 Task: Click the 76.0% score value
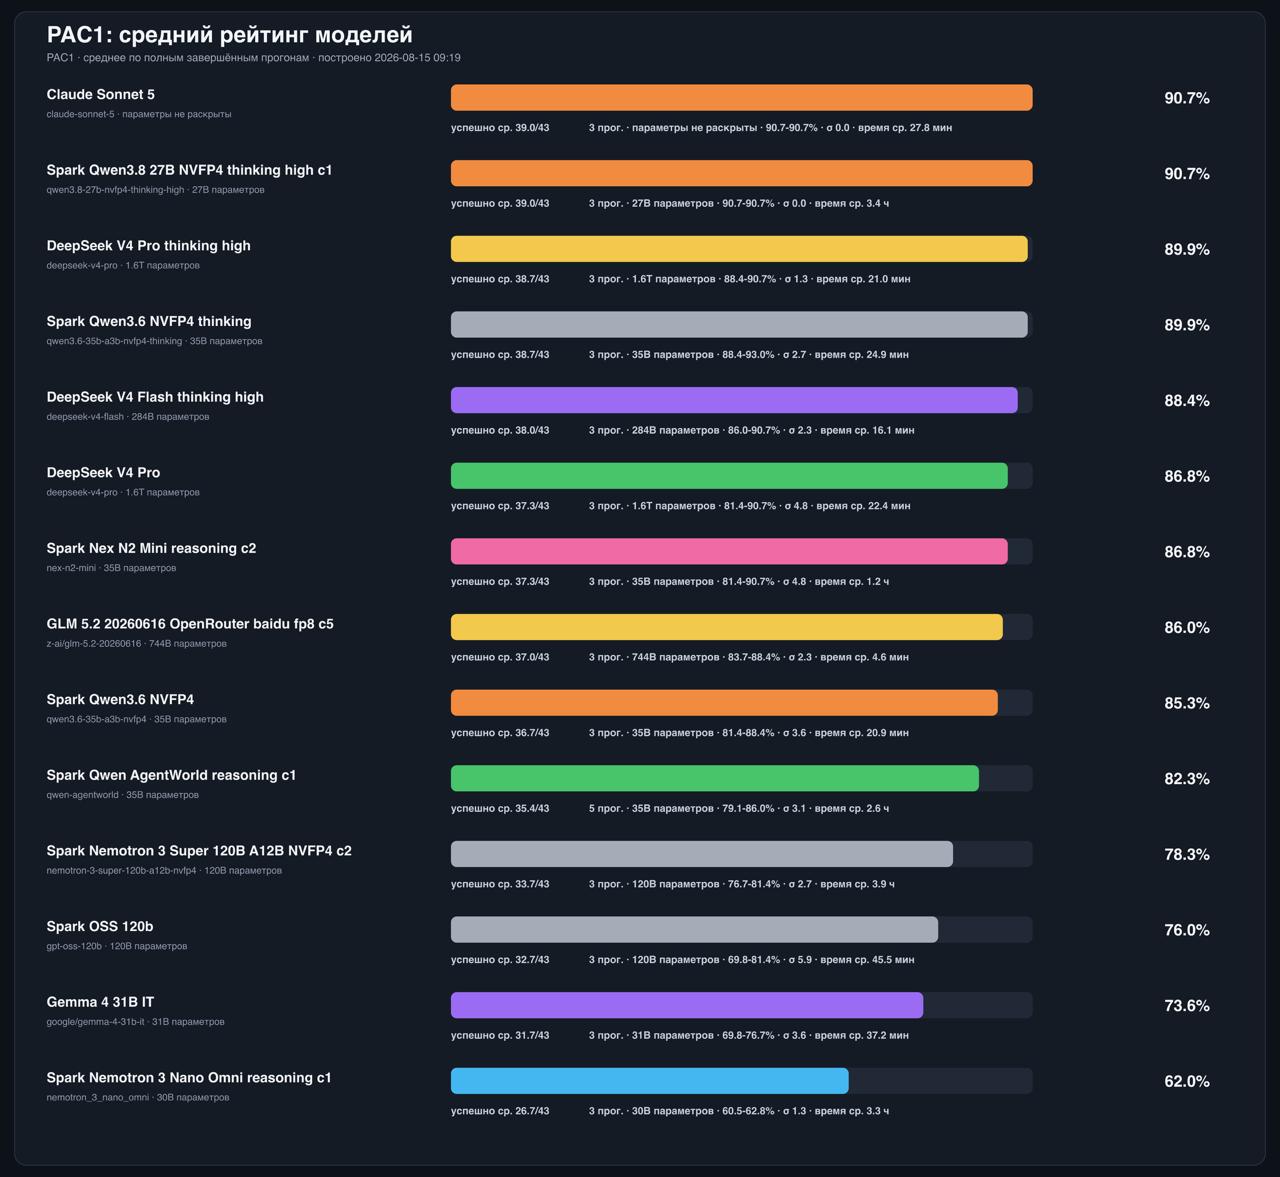point(1187,930)
